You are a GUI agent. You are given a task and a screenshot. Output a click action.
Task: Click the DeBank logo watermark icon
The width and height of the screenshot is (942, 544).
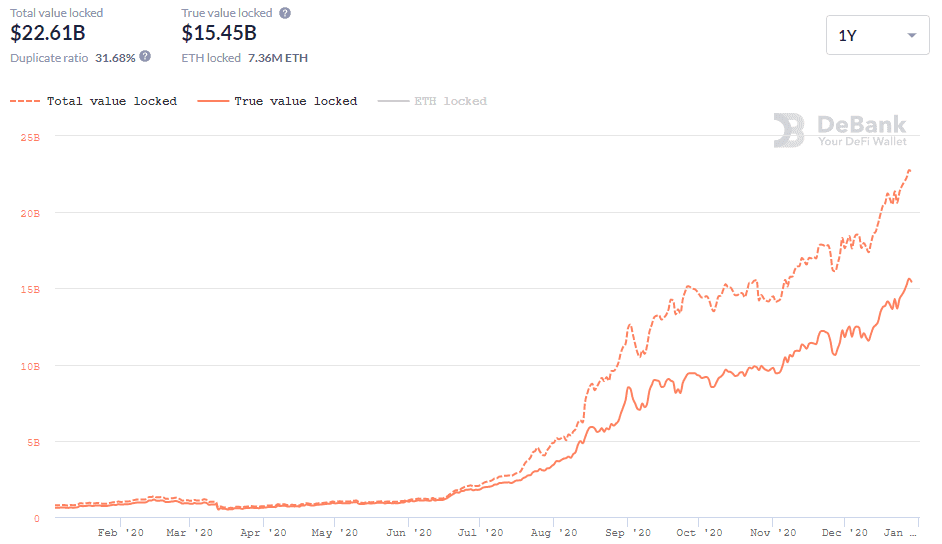pos(789,130)
